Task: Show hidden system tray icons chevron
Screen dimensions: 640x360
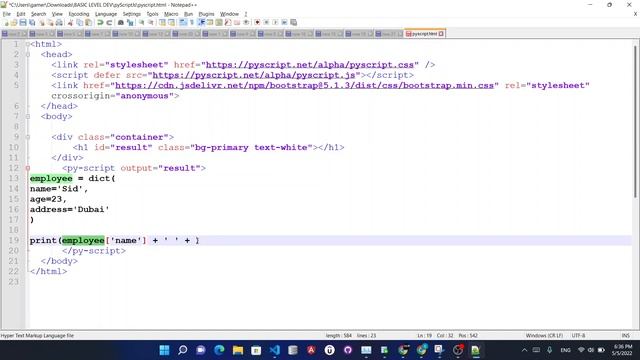Action: [x=524, y=350]
